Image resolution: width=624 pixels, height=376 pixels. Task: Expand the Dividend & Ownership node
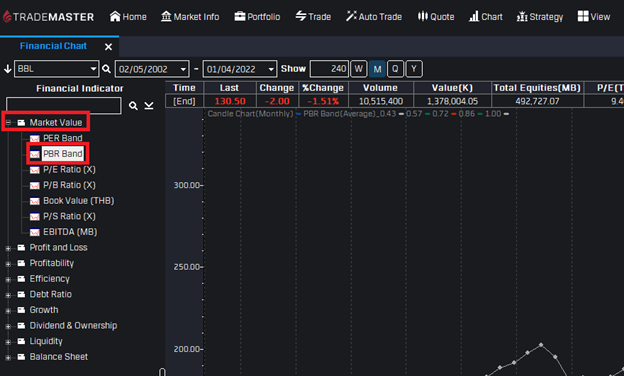coord(8,326)
